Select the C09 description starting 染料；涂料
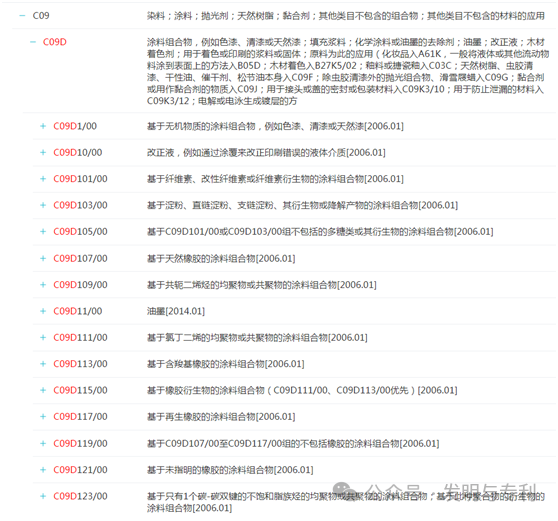This screenshot has width=558, height=521. (346, 16)
